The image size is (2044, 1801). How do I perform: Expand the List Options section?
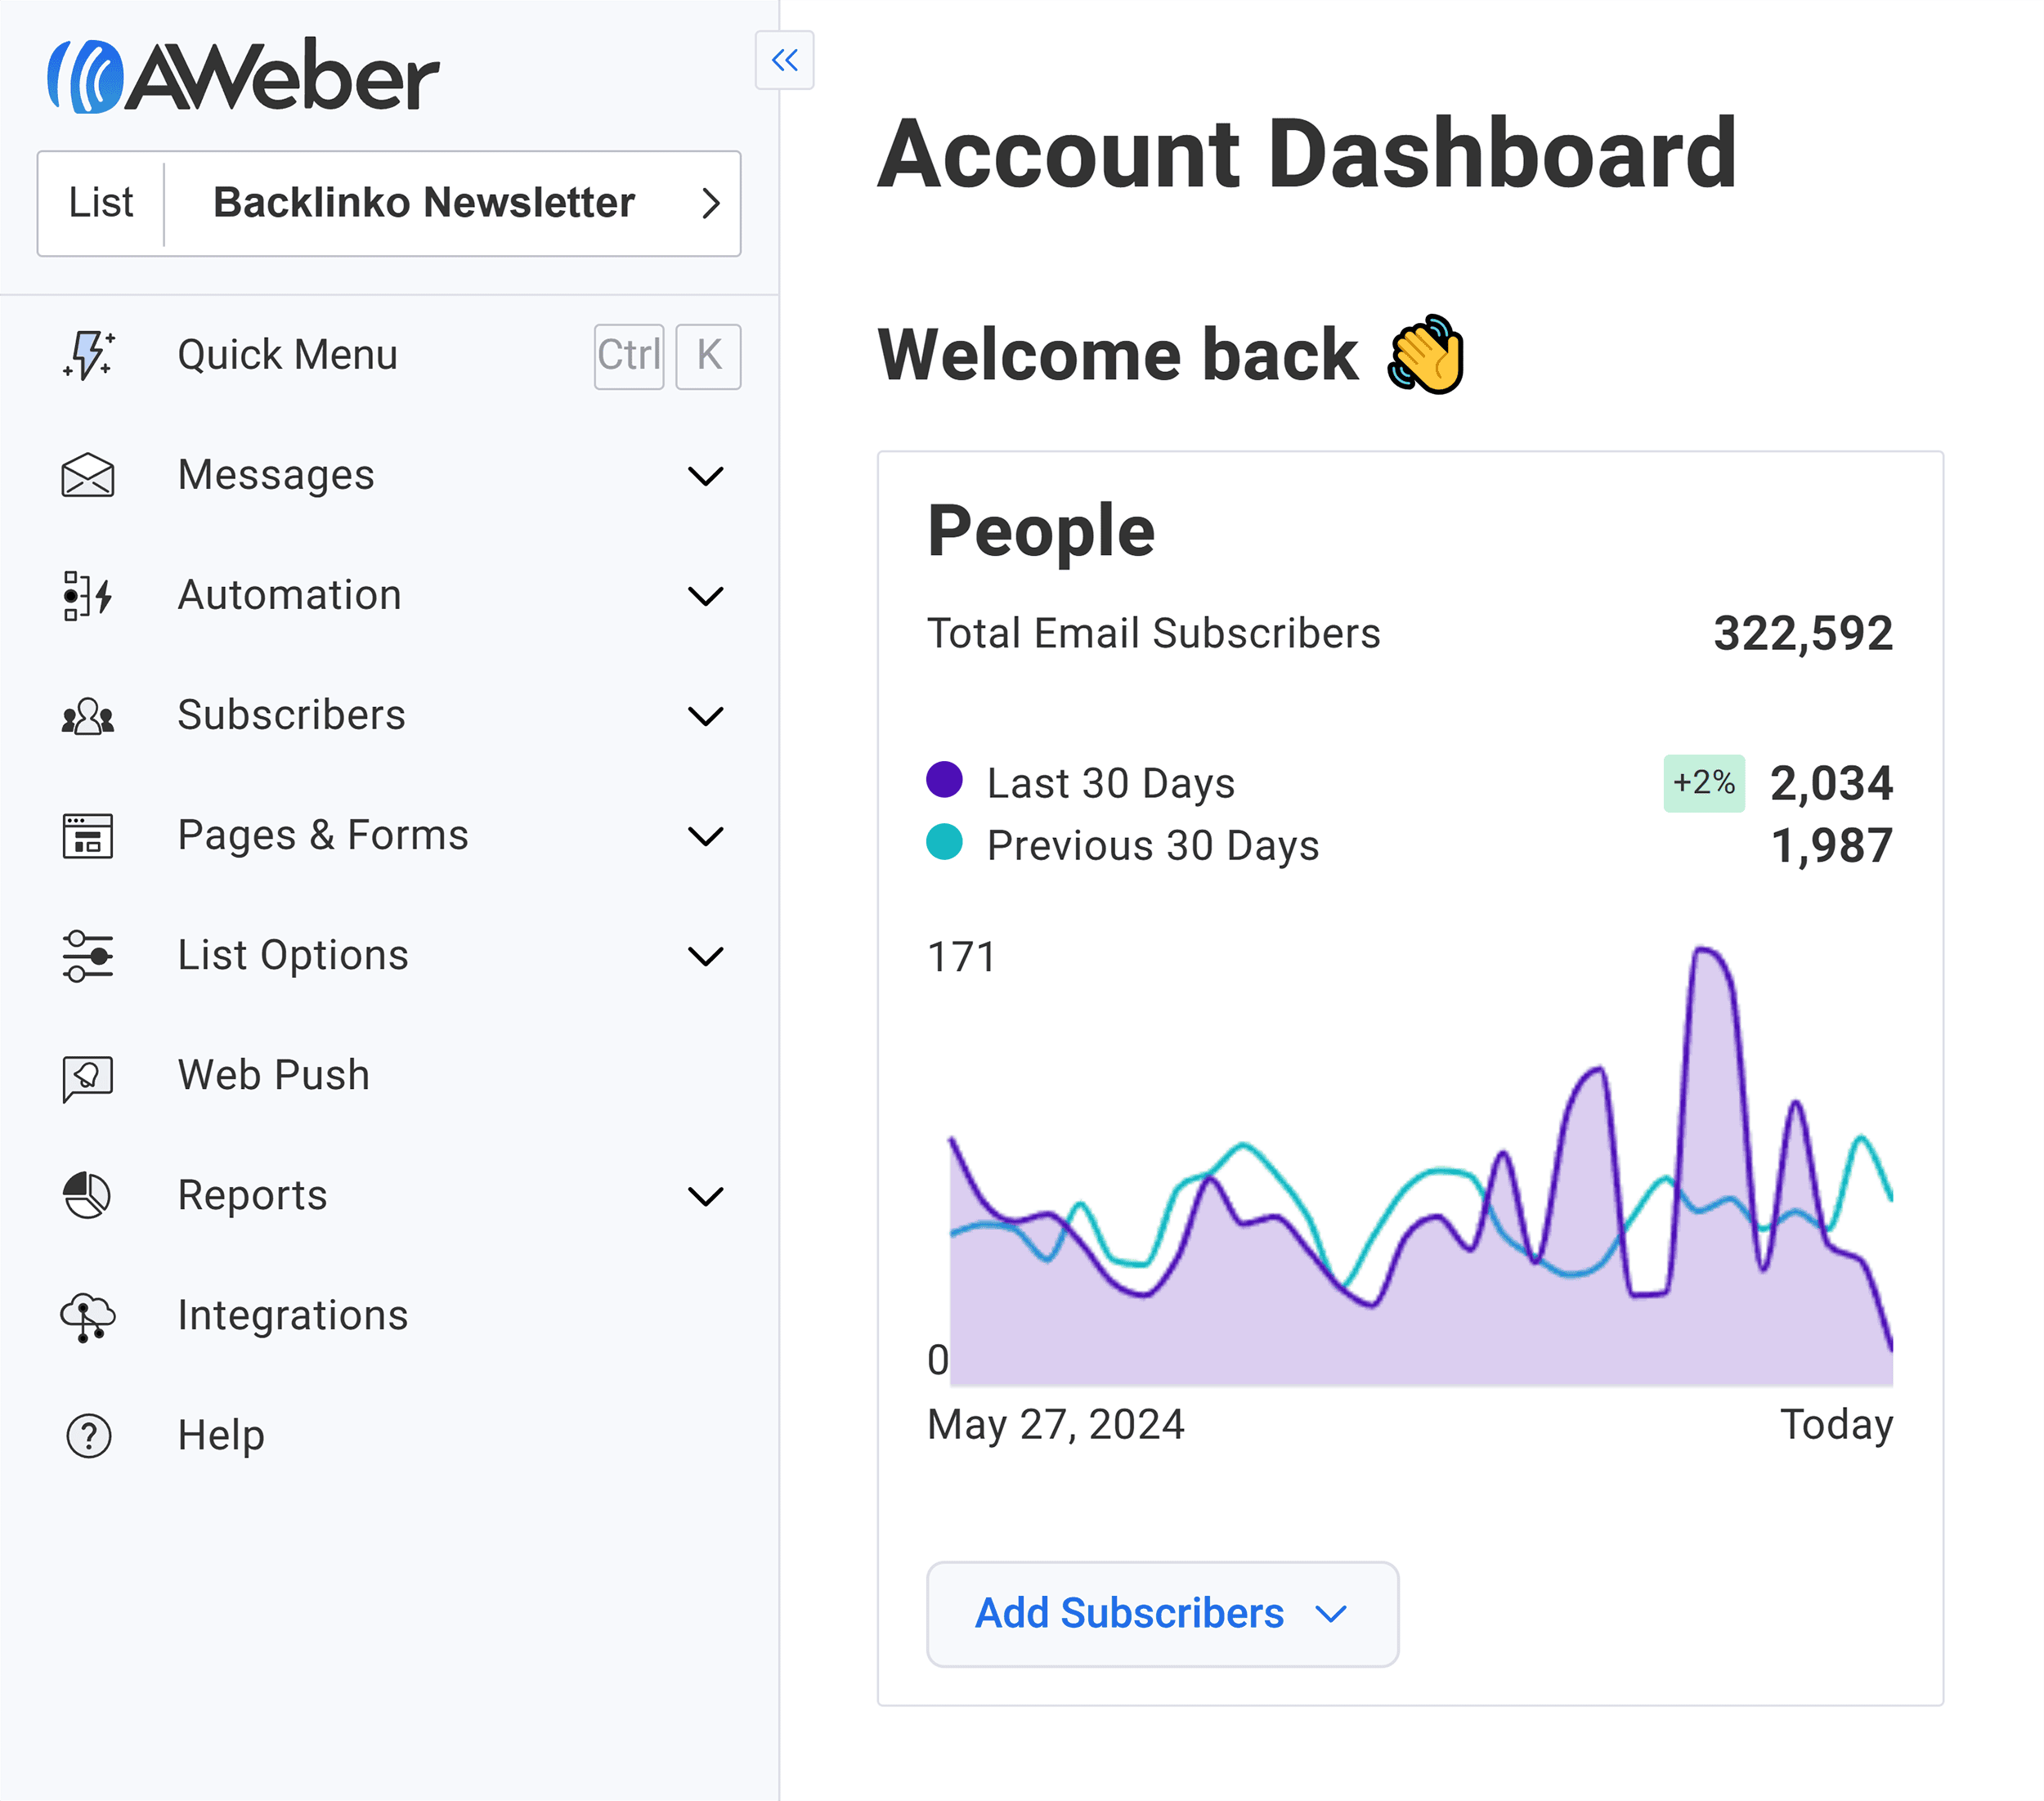click(x=706, y=956)
